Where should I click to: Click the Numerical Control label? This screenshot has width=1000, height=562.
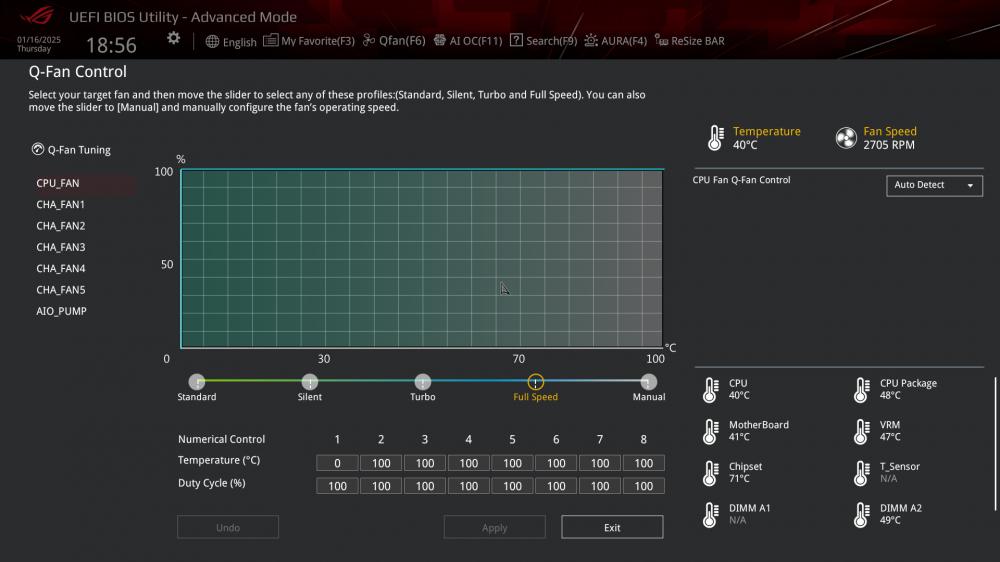[x=221, y=439]
